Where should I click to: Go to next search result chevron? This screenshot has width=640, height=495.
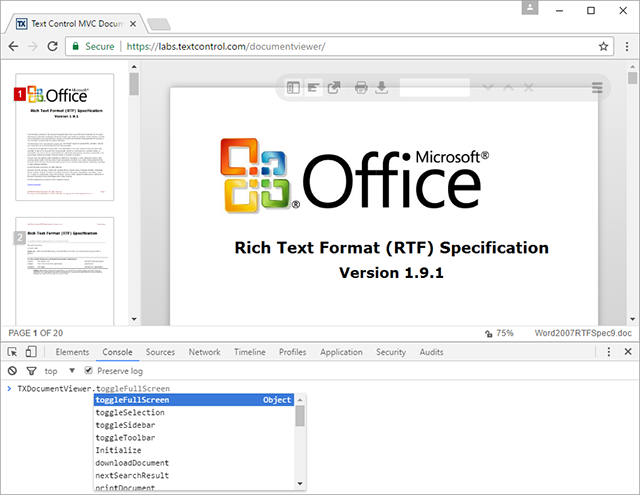point(488,87)
